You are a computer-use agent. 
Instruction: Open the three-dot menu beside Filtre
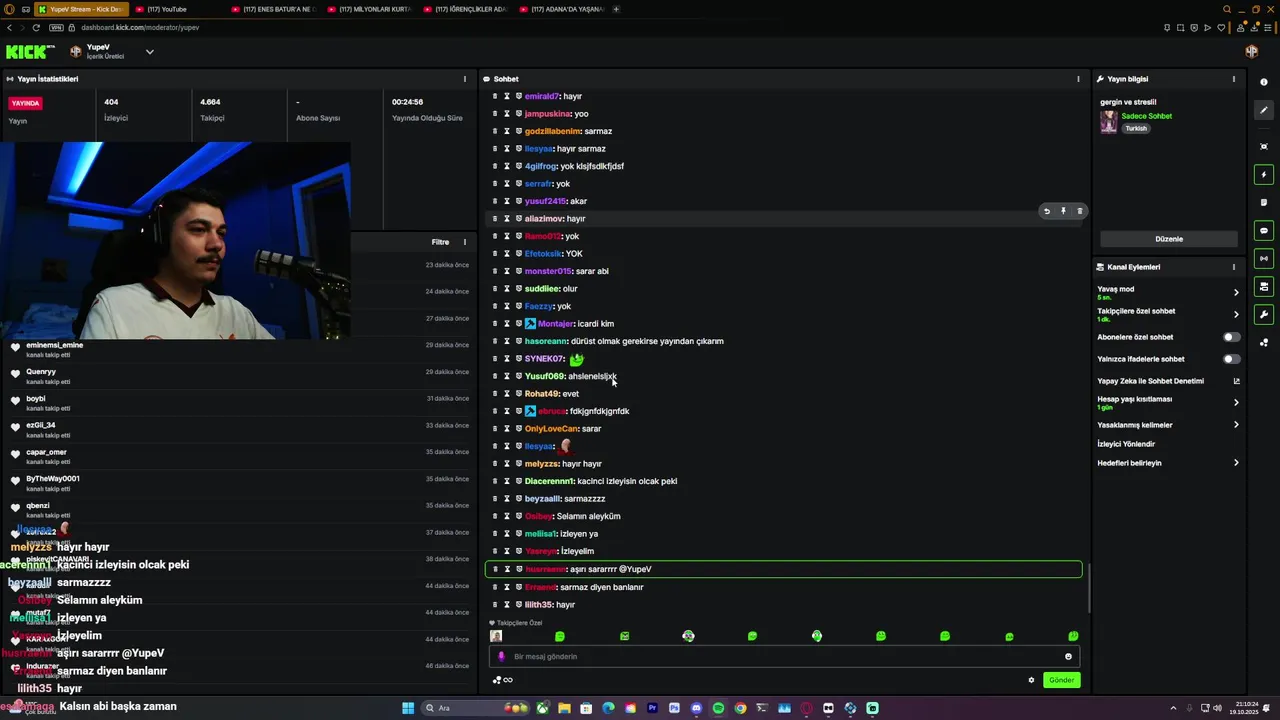click(x=464, y=242)
